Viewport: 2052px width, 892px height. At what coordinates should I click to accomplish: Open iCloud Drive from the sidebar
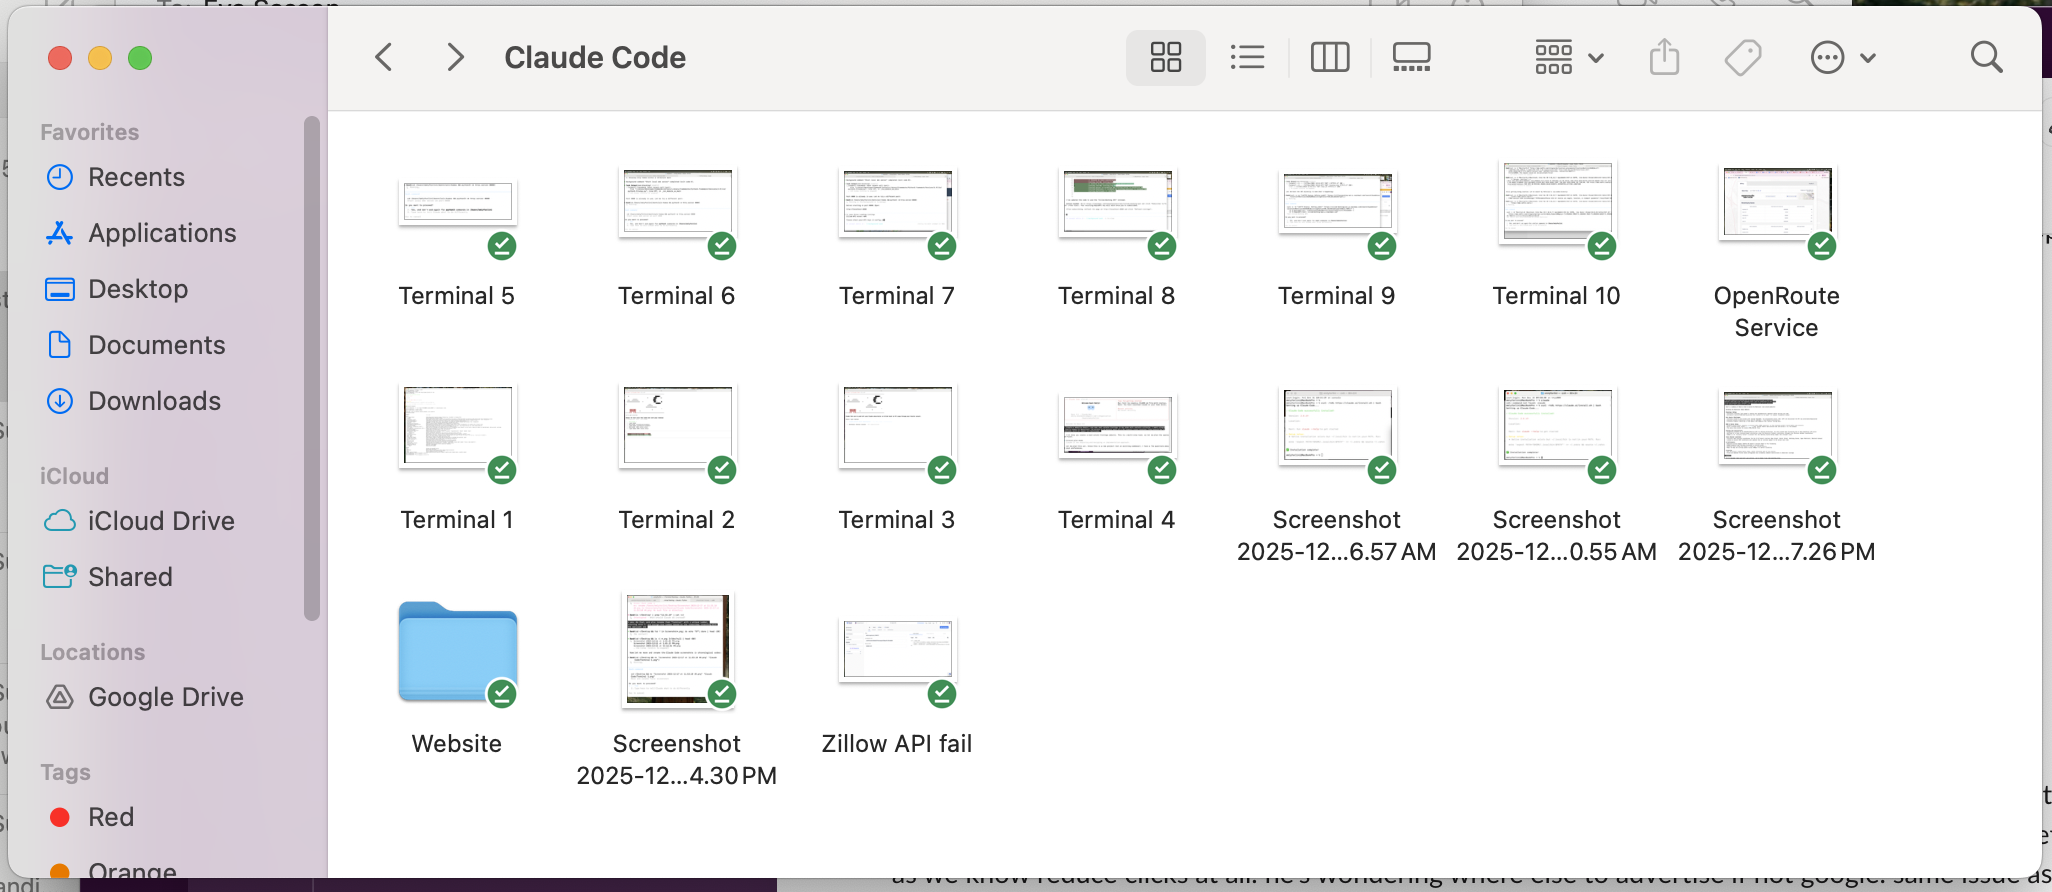(x=161, y=521)
